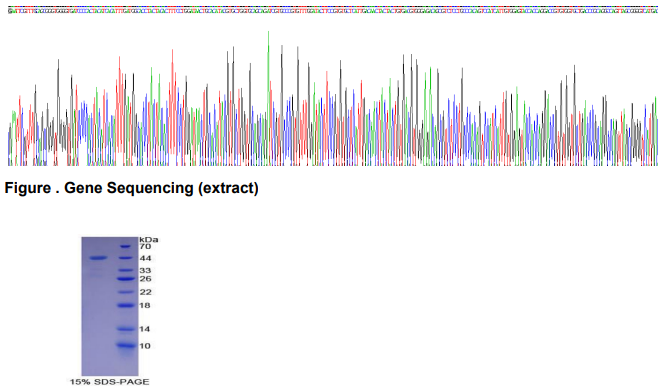Click the 70 kDa ladder band at gel top
Image resolution: width=666 pixels, height=392 pixels.
click(x=125, y=246)
